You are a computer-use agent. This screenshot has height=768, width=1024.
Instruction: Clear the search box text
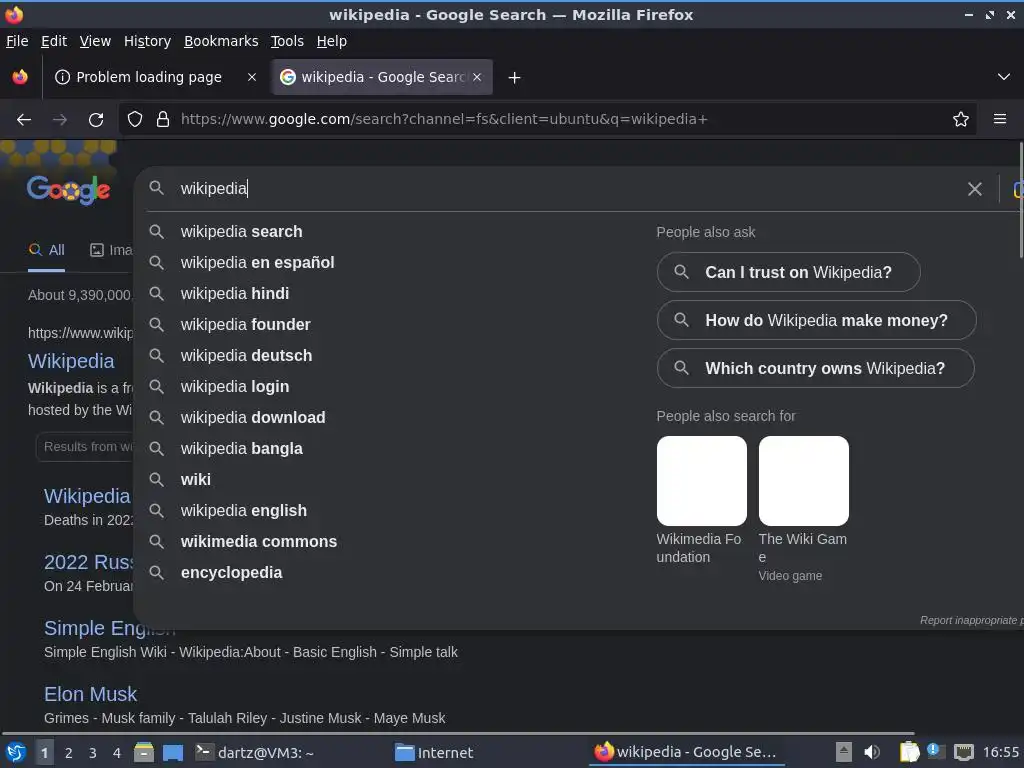(x=974, y=189)
